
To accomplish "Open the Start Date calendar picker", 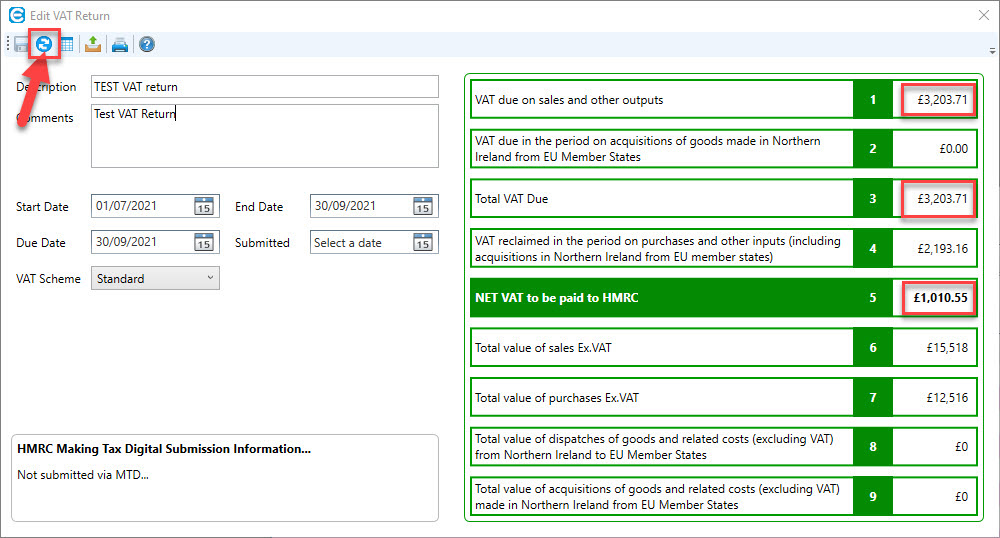I will click(203, 206).
